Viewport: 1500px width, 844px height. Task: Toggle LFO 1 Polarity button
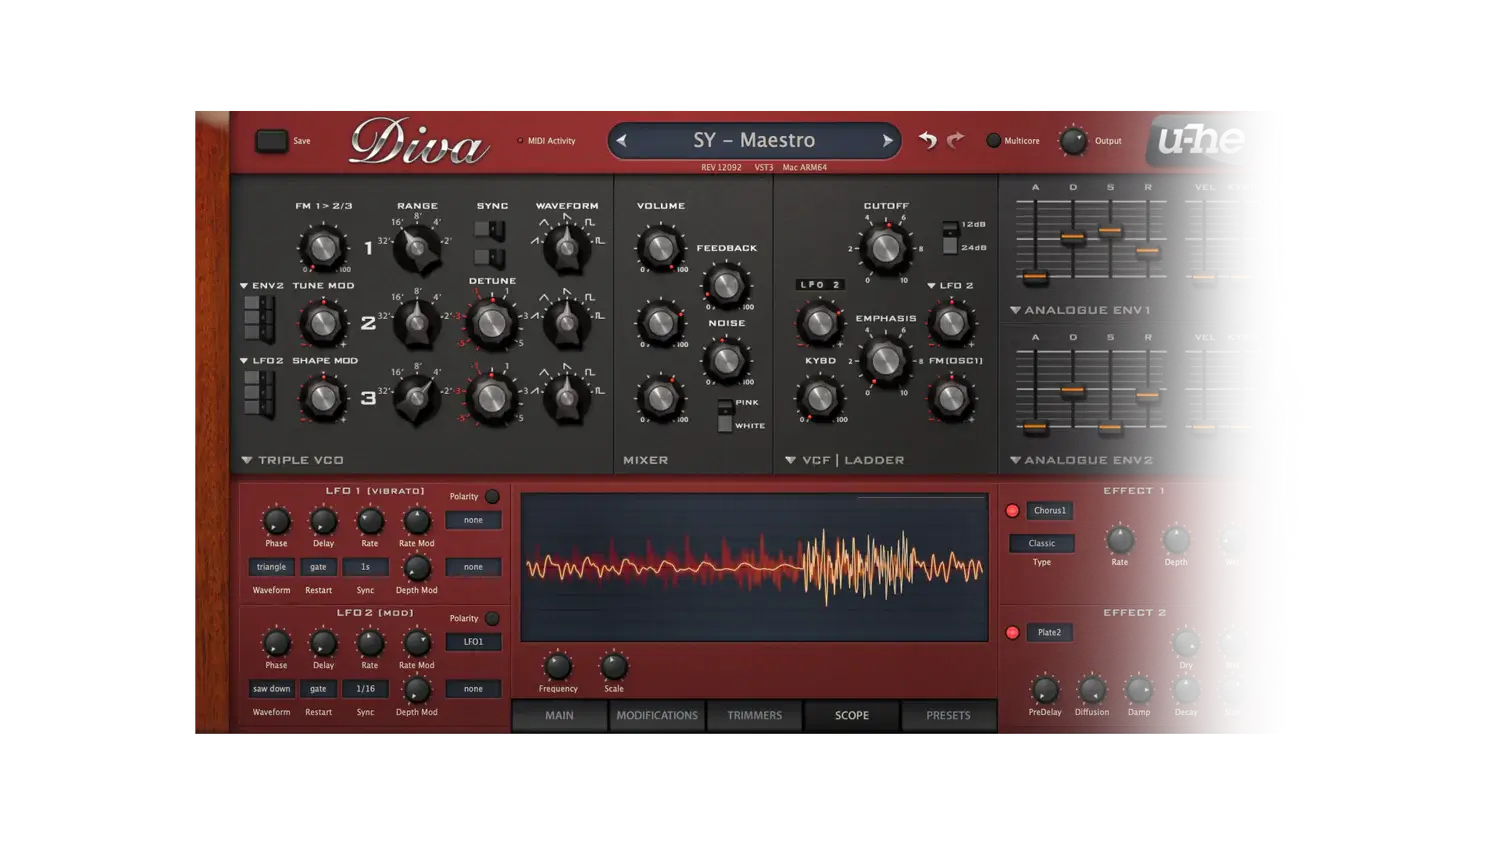tap(492, 497)
